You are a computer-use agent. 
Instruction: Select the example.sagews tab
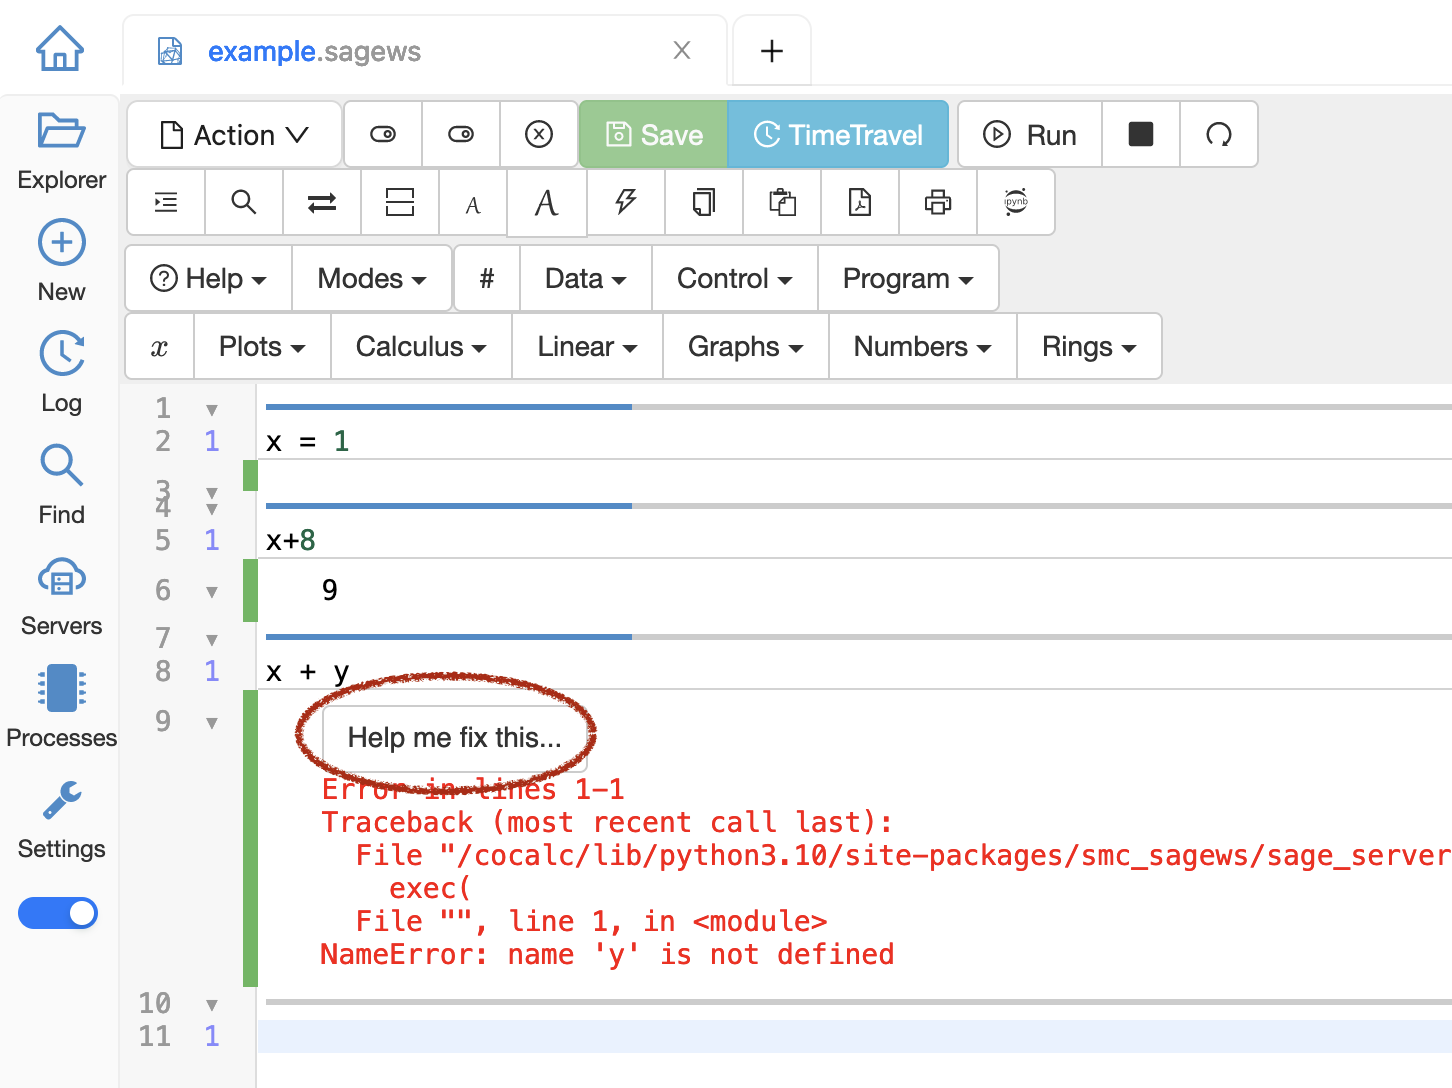(x=313, y=51)
